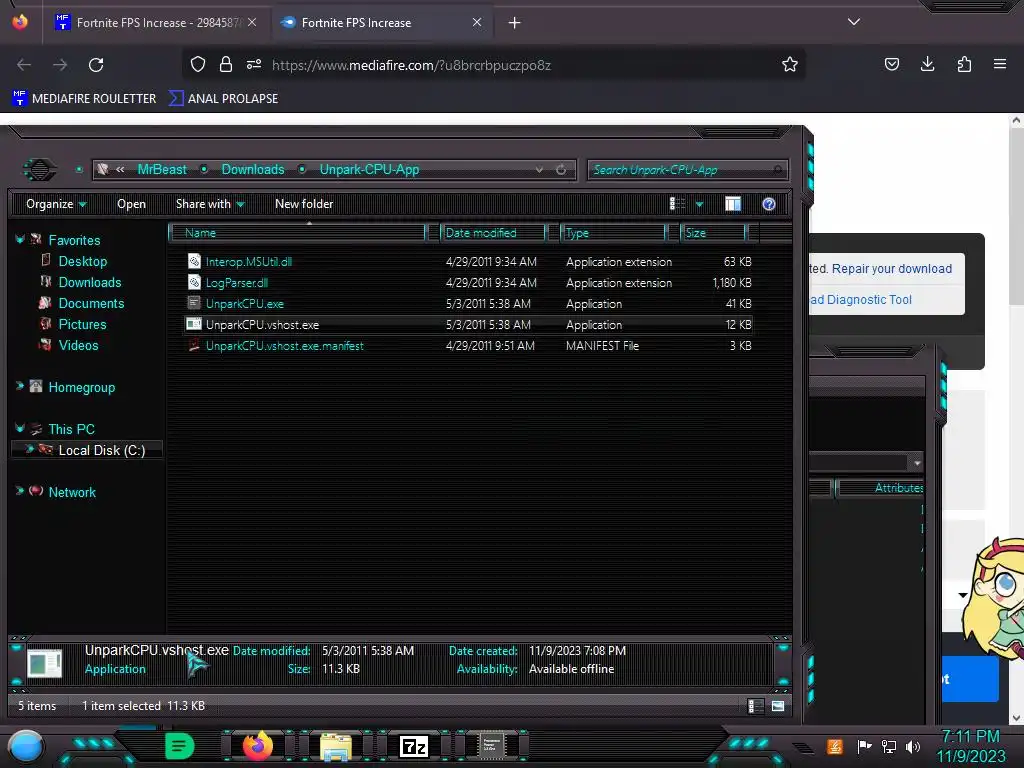
Task: Select the UnparkCPU.exe file
Action: (x=244, y=304)
